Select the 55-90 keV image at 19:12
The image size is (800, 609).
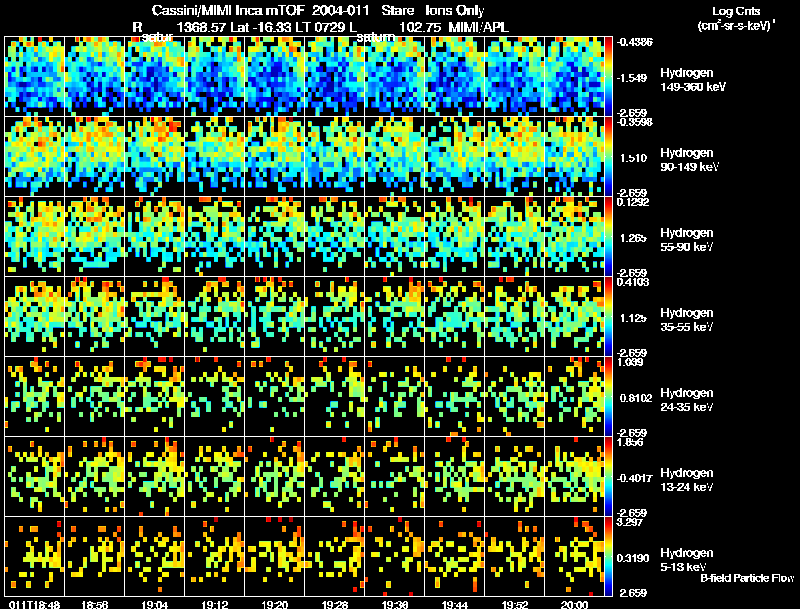pos(215,237)
